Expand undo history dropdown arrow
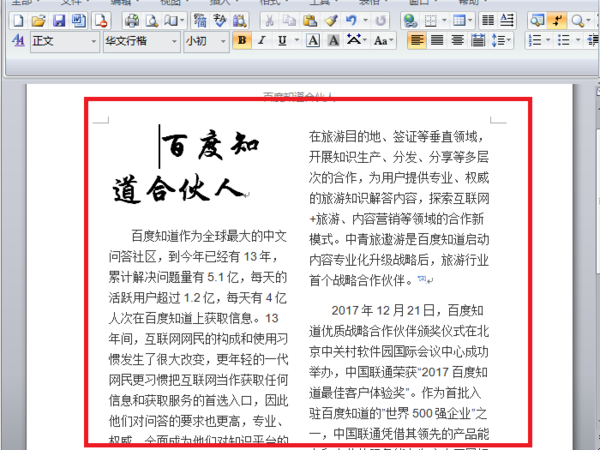Image resolution: width=600 pixels, height=450 pixels. pos(365,20)
